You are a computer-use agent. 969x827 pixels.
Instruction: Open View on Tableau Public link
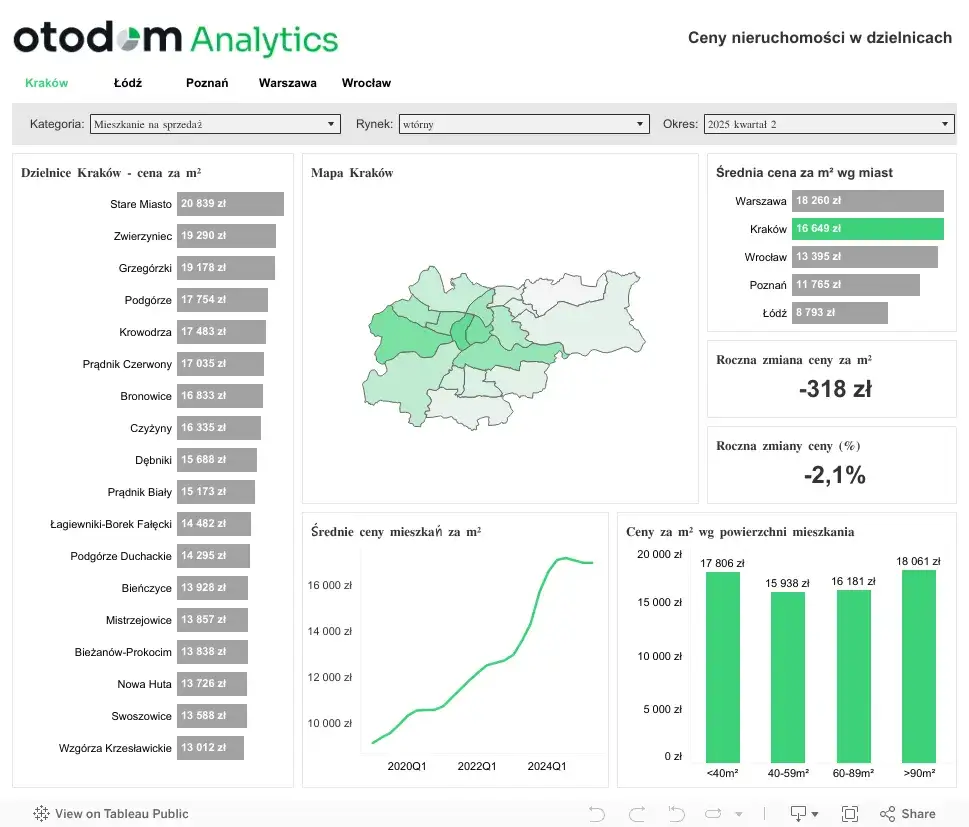coord(121,813)
